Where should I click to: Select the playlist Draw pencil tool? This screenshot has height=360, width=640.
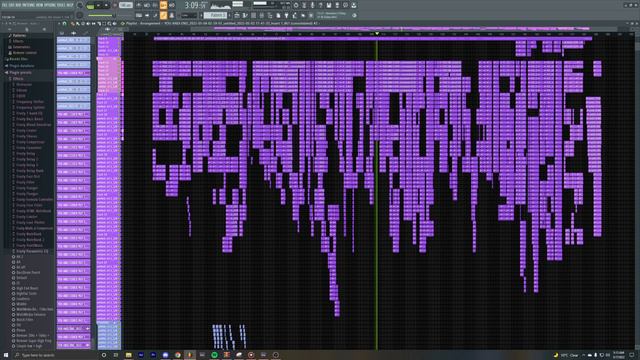click(72, 23)
